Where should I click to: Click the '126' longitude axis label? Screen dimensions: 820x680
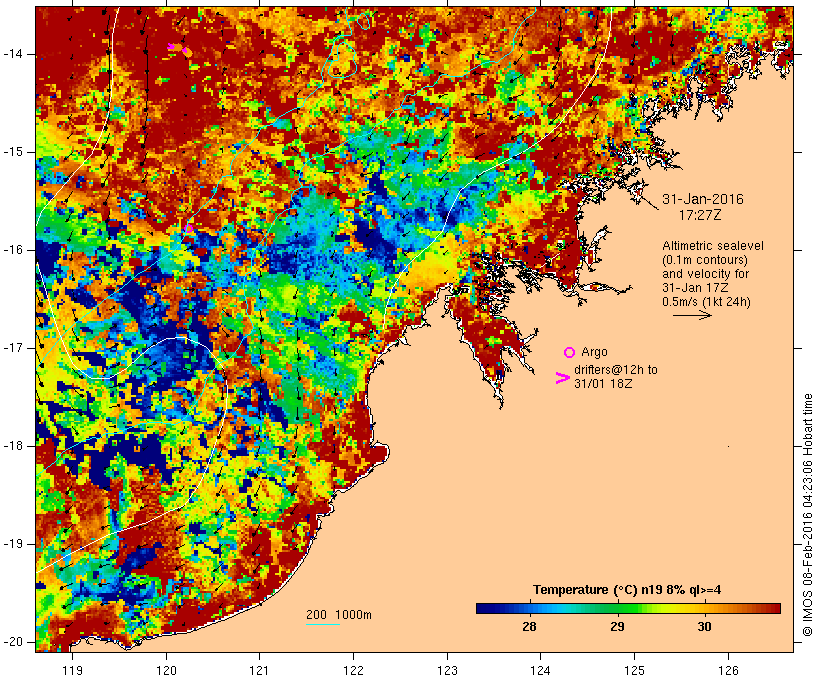point(728,670)
